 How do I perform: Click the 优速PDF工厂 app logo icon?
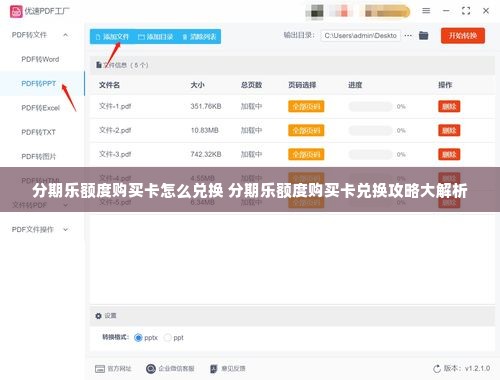(16, 11)
